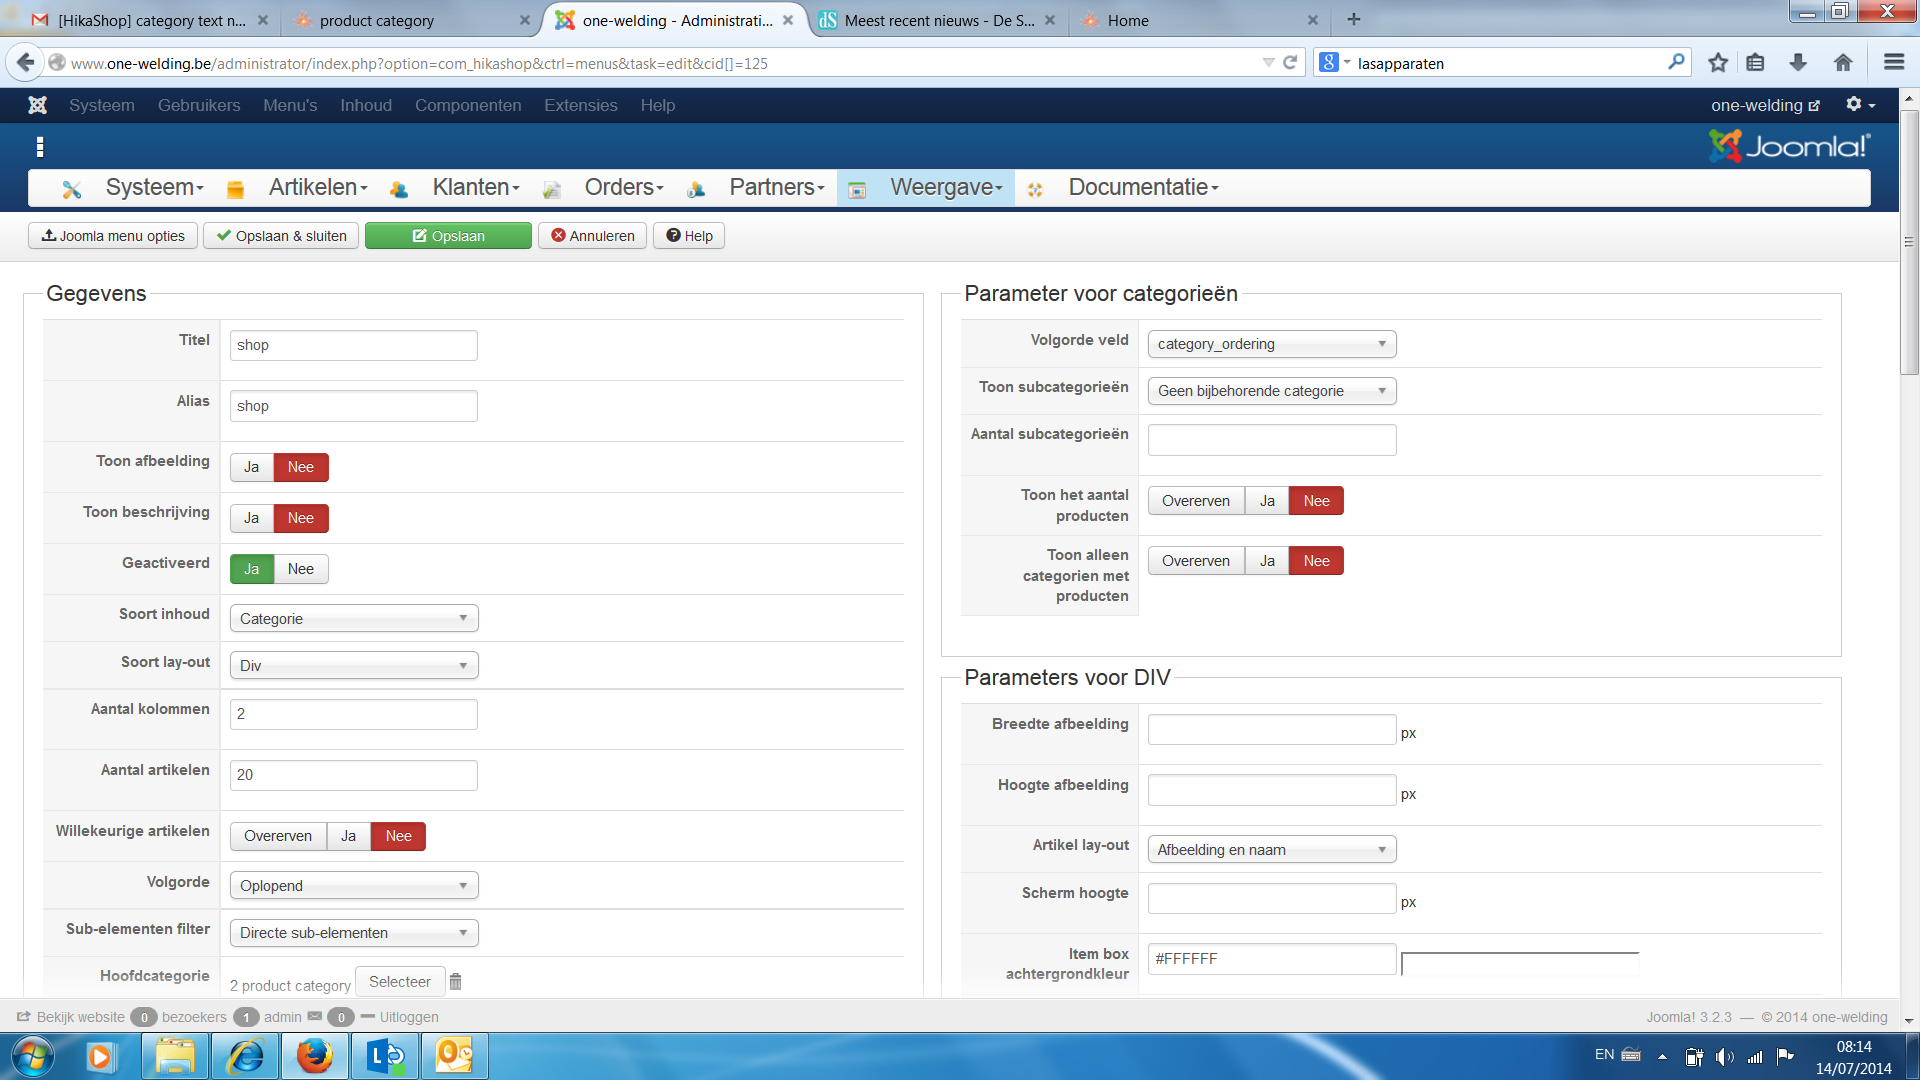
Task: Click the trash icon next to Hoofdcategorie
Action: [455, 982]
